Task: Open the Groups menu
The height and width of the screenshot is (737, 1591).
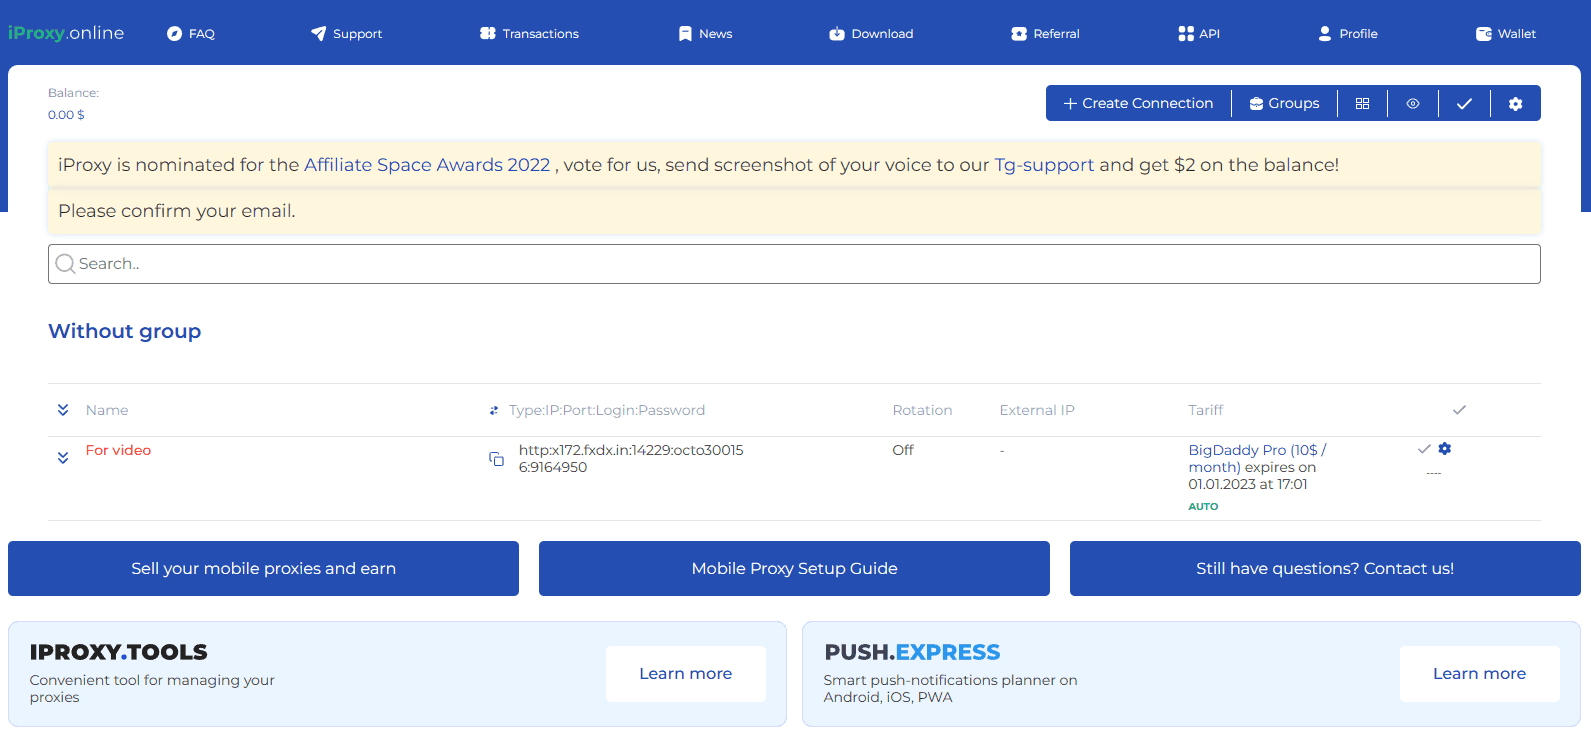Action: (1284, 104)
